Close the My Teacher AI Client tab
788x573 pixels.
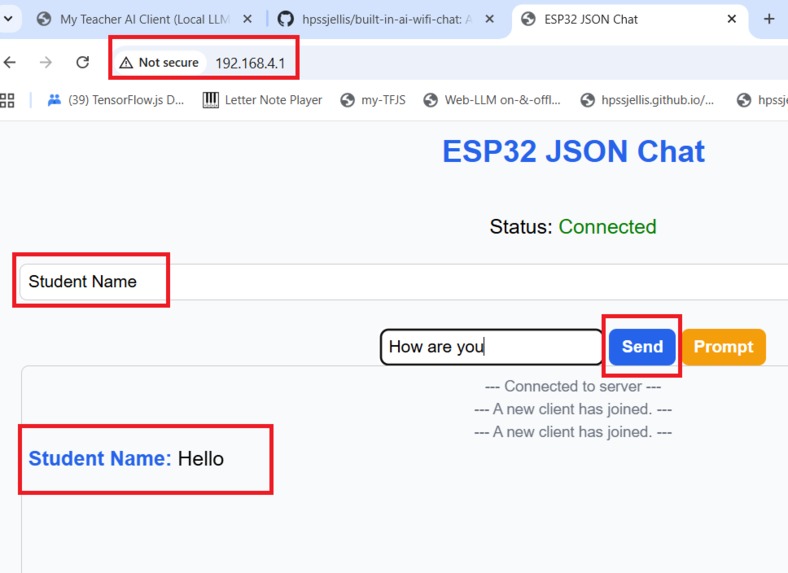[x=247, y=19]
